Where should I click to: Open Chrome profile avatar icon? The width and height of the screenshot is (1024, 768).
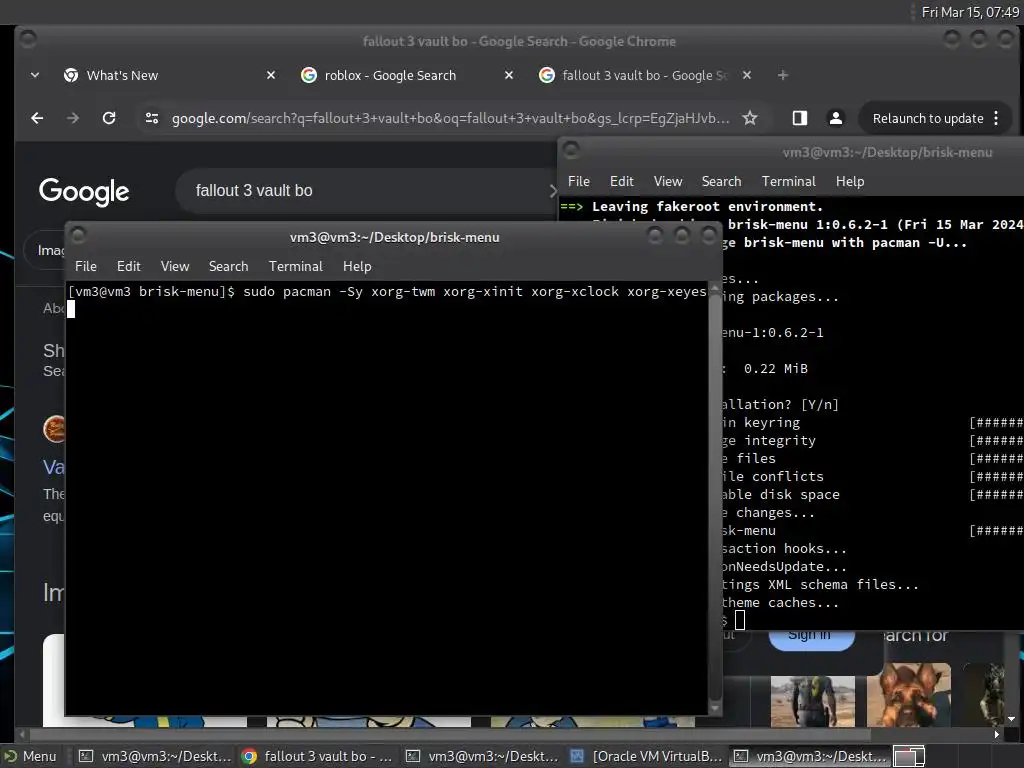click(835, 118)
